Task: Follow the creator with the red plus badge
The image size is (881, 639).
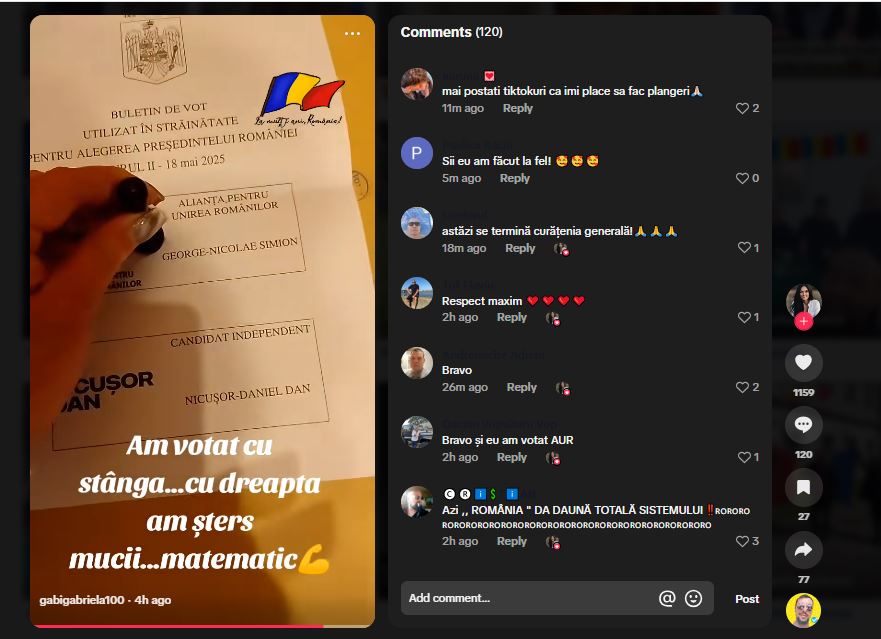Action: [x=803, y=321]
